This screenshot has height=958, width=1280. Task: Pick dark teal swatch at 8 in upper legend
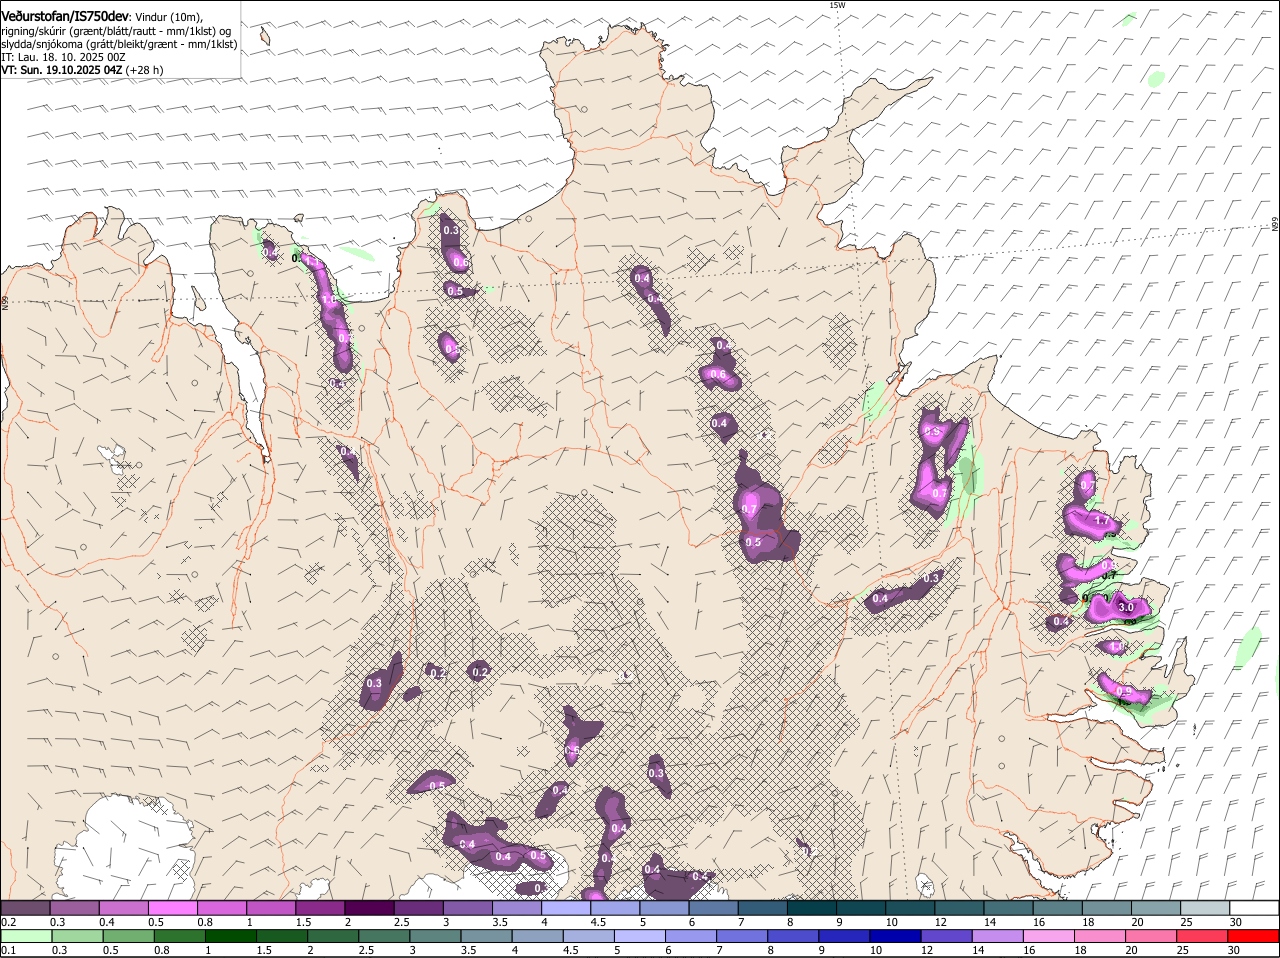click(811, 908)
